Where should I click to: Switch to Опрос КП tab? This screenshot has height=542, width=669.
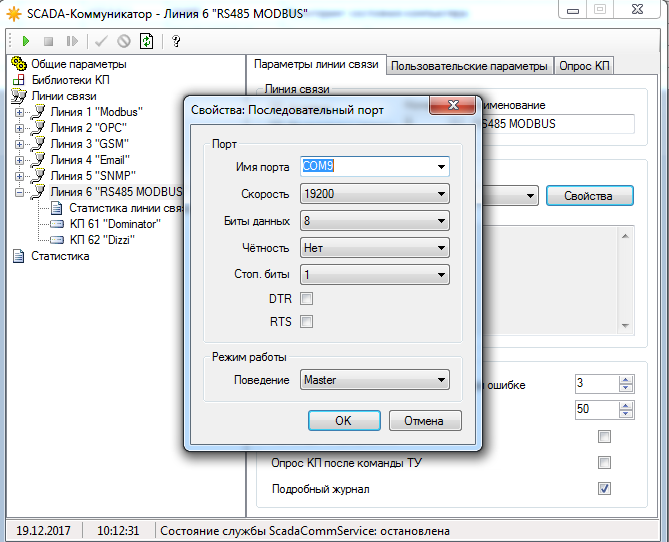point(585,66)
